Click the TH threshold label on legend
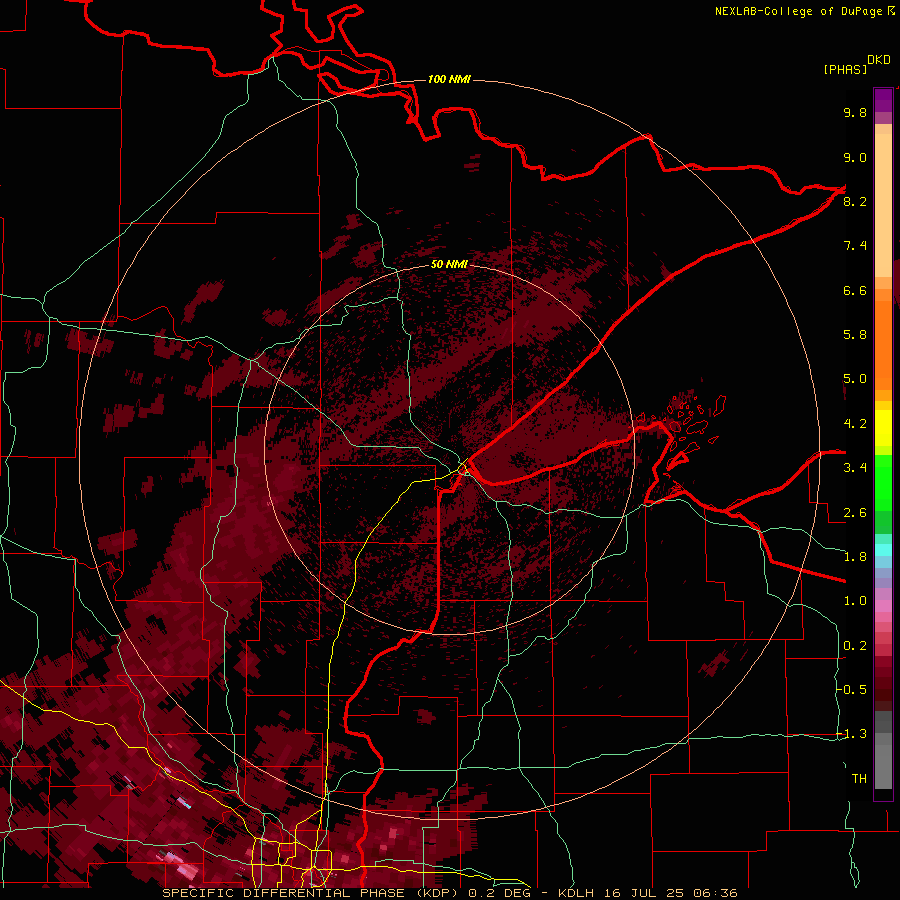 859,779
